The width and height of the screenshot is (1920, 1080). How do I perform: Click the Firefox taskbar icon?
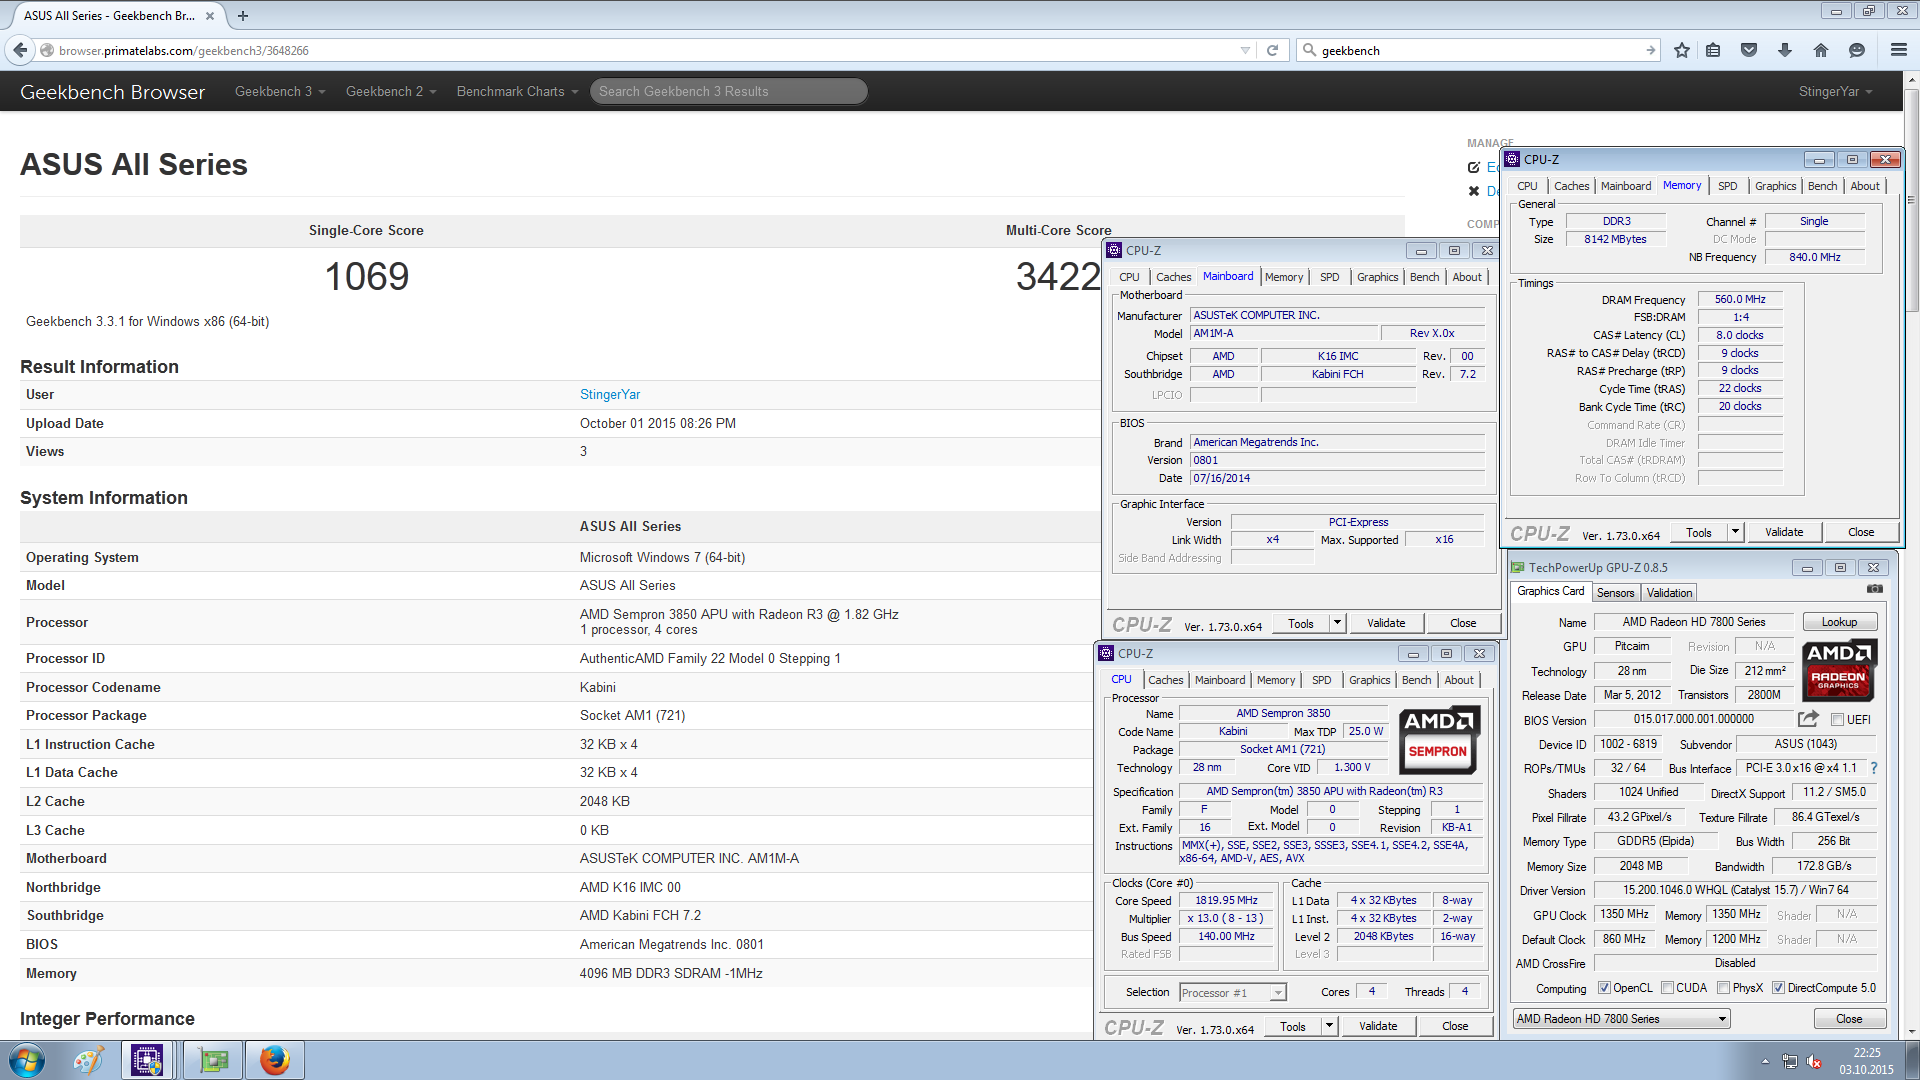[x=274, y=1060]
